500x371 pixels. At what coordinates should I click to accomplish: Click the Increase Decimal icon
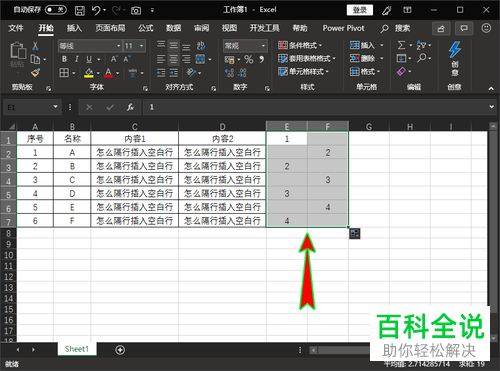click(x=229, y=73)
